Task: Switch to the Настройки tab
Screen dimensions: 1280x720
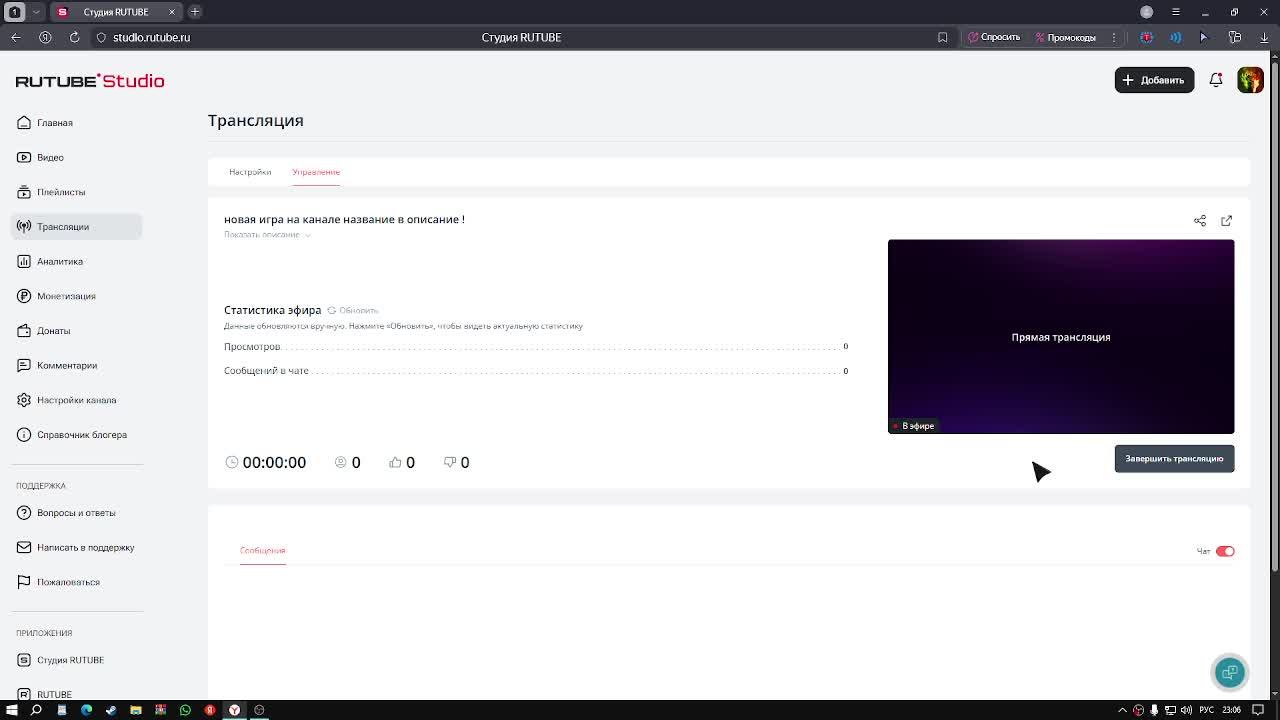Action: tap(250, 172)
